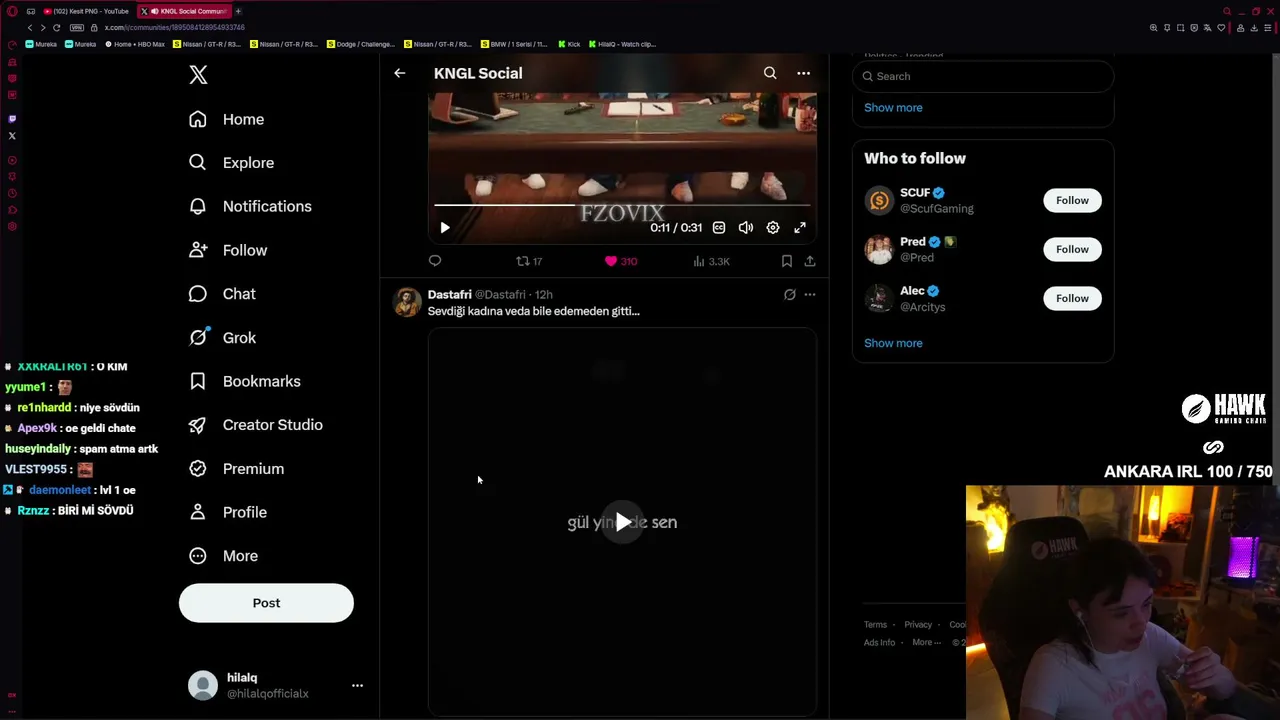The width and height of the screenshot is (1280, 720).
Task: Share the FZOVIX video post
Action: [x=810, y=261]
